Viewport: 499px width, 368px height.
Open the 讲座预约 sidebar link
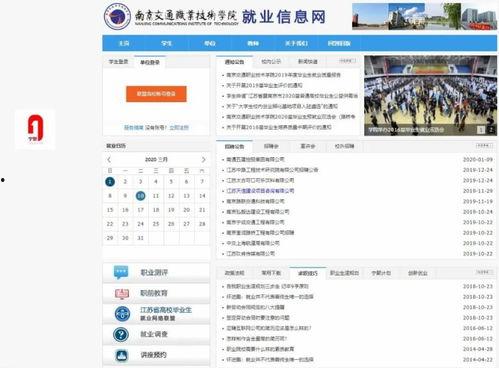(x=153, y=355)
